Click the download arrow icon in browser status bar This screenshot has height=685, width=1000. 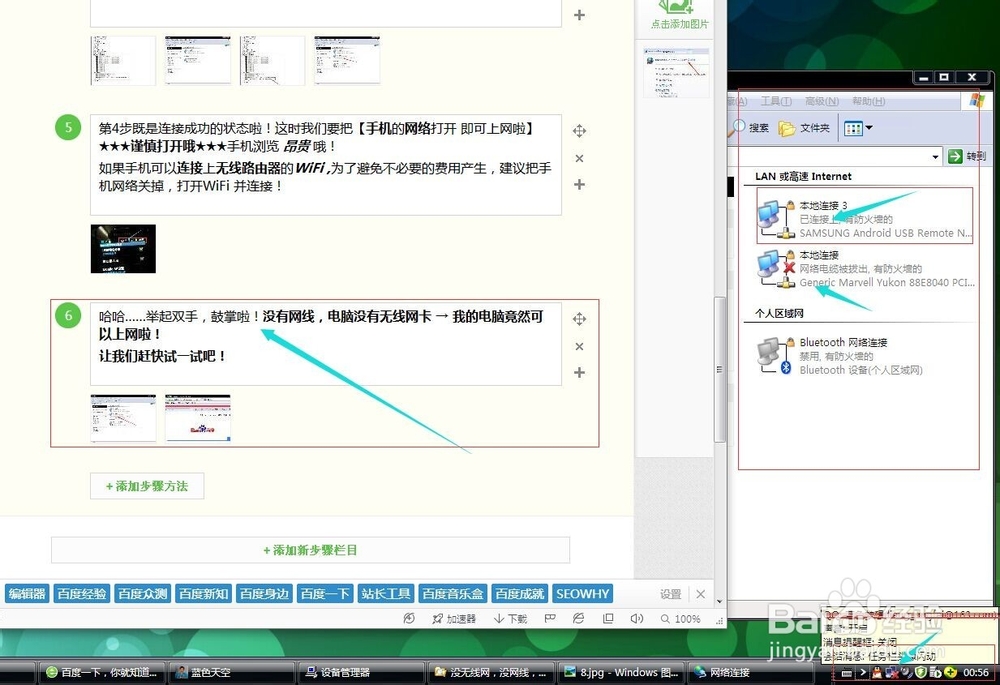tap(498, 618)
